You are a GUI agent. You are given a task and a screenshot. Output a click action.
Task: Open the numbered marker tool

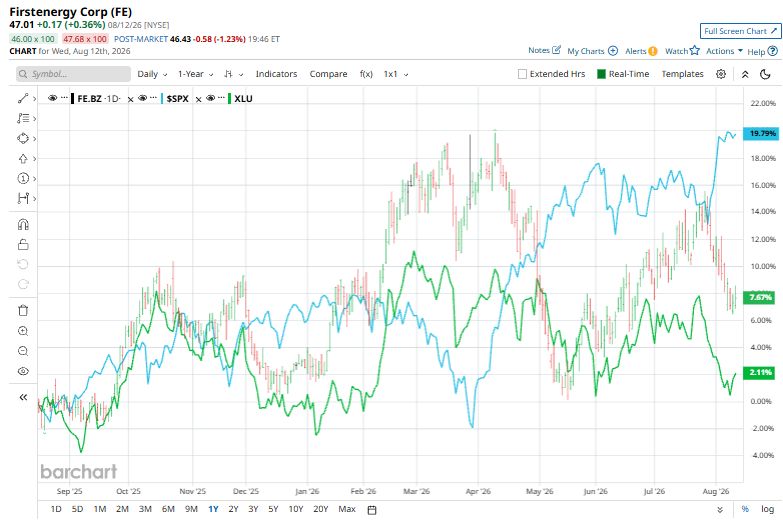click(23, 178)
